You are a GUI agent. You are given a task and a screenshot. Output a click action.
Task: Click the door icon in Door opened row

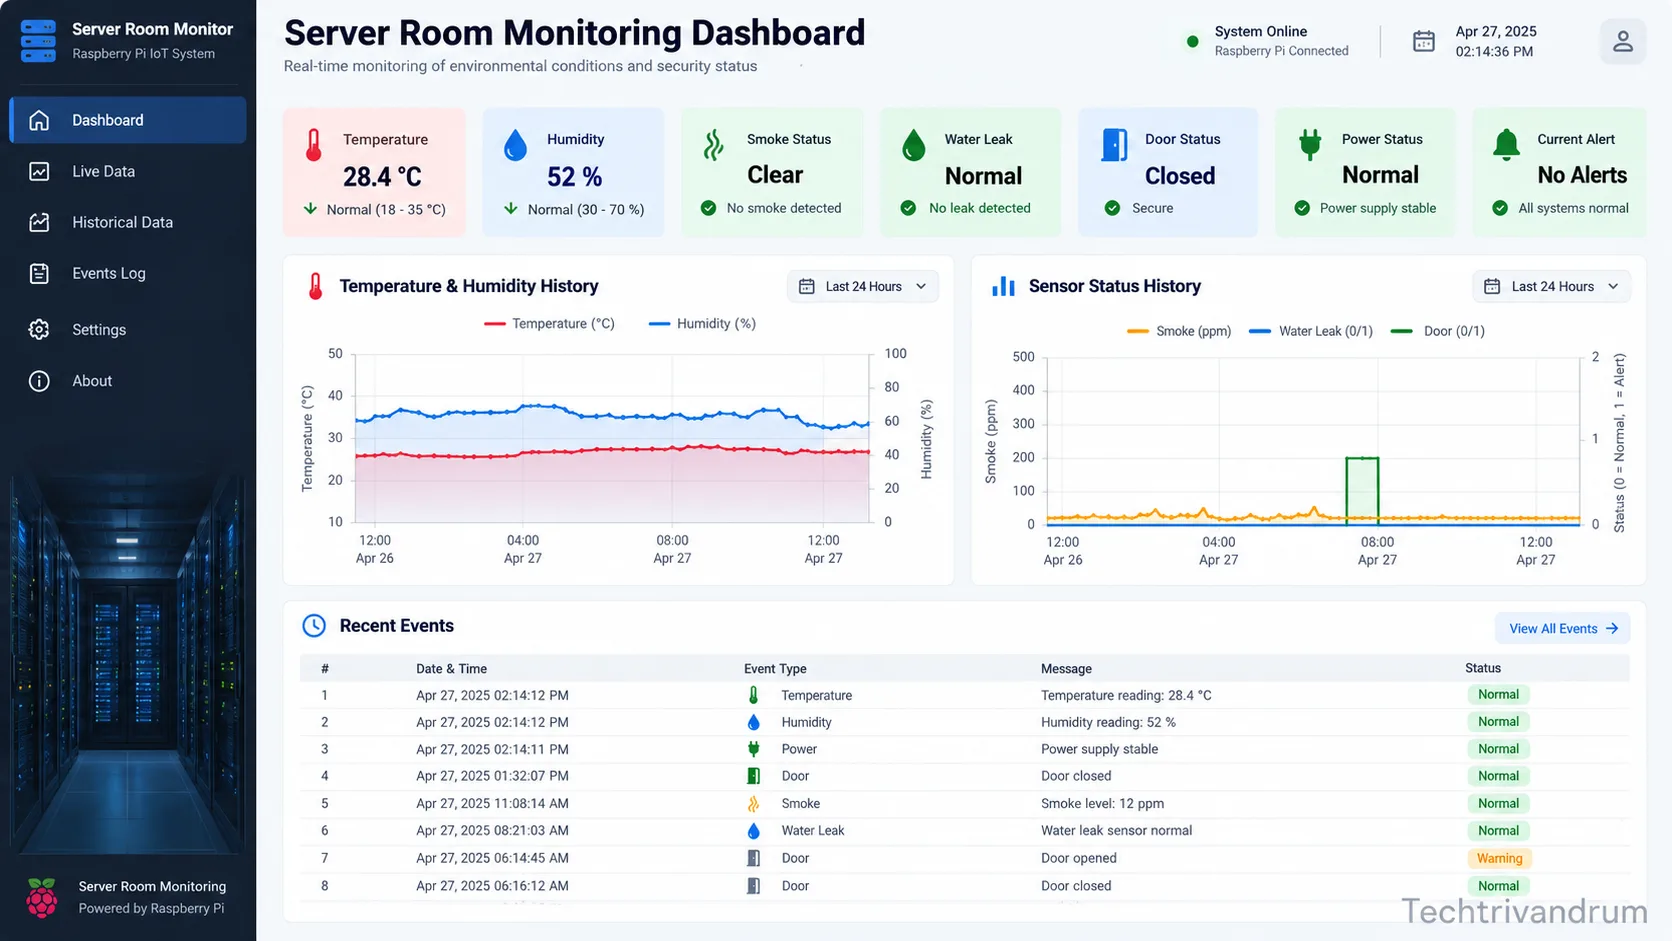[x=753, y=858]
